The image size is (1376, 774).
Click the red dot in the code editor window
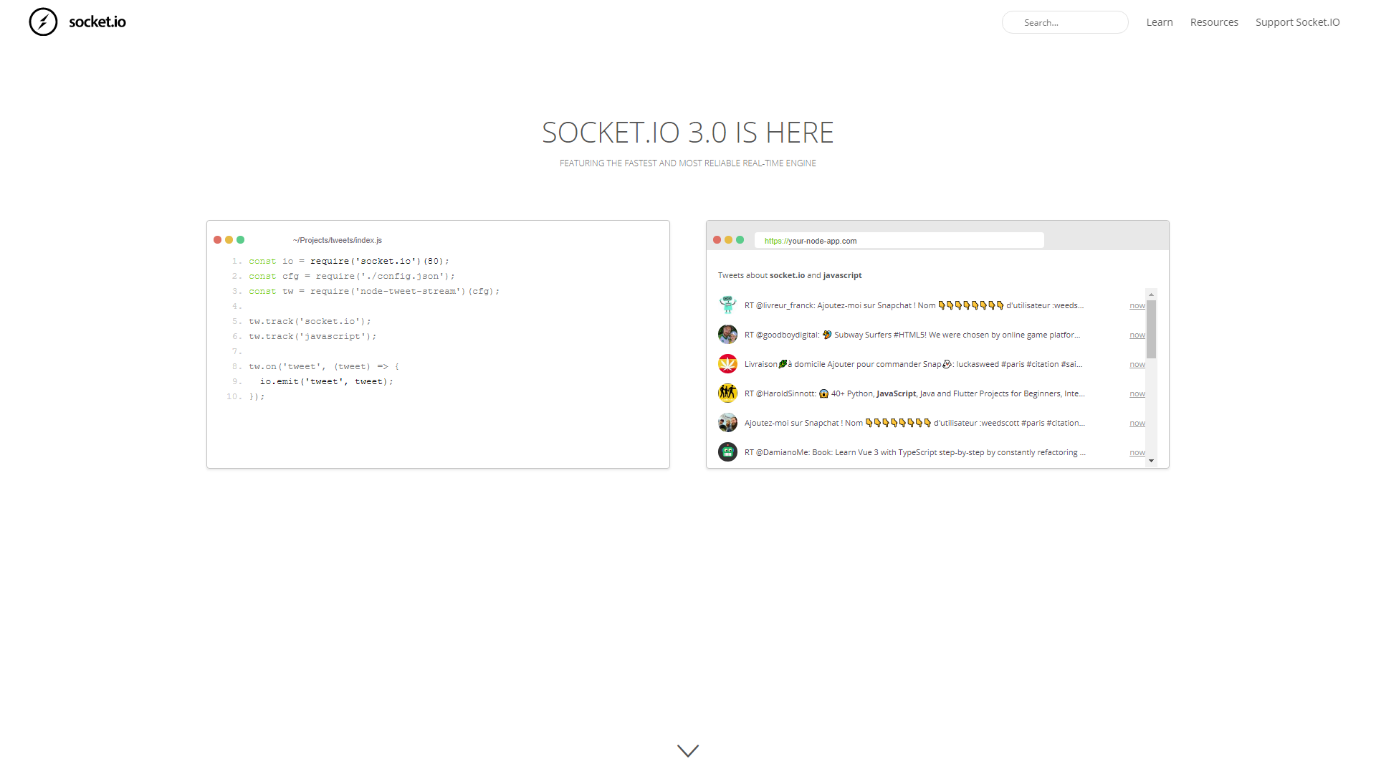pyautogui.click(x=217, y=240)
